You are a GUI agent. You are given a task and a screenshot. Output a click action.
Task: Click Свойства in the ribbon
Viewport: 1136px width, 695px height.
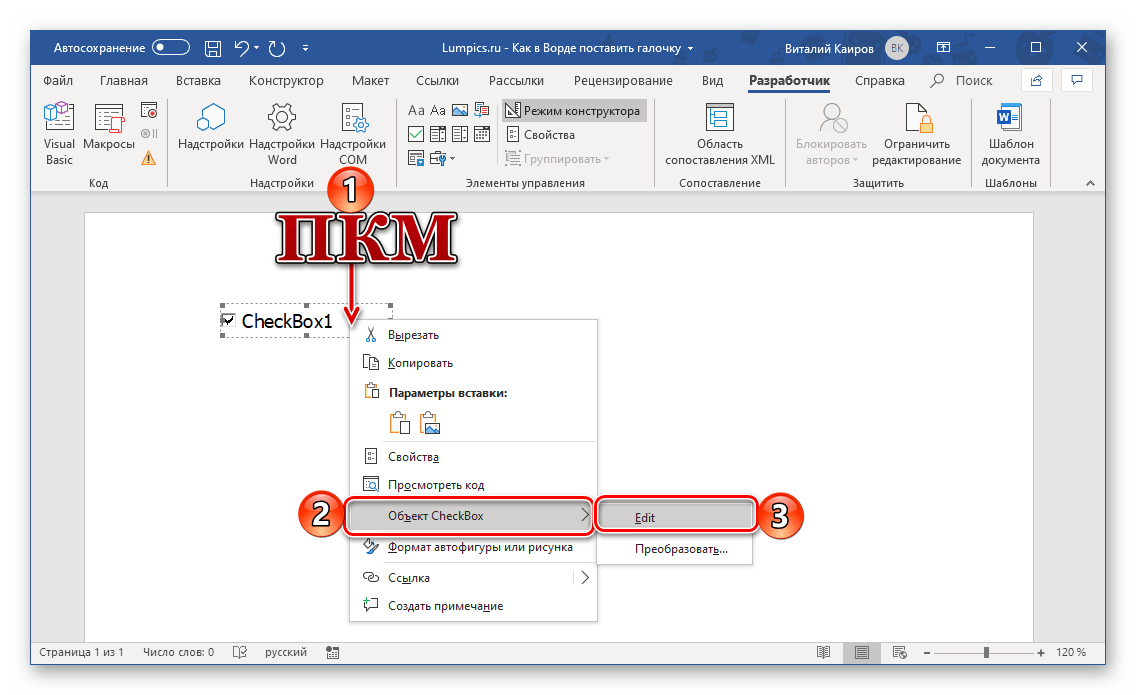point(540,135)
